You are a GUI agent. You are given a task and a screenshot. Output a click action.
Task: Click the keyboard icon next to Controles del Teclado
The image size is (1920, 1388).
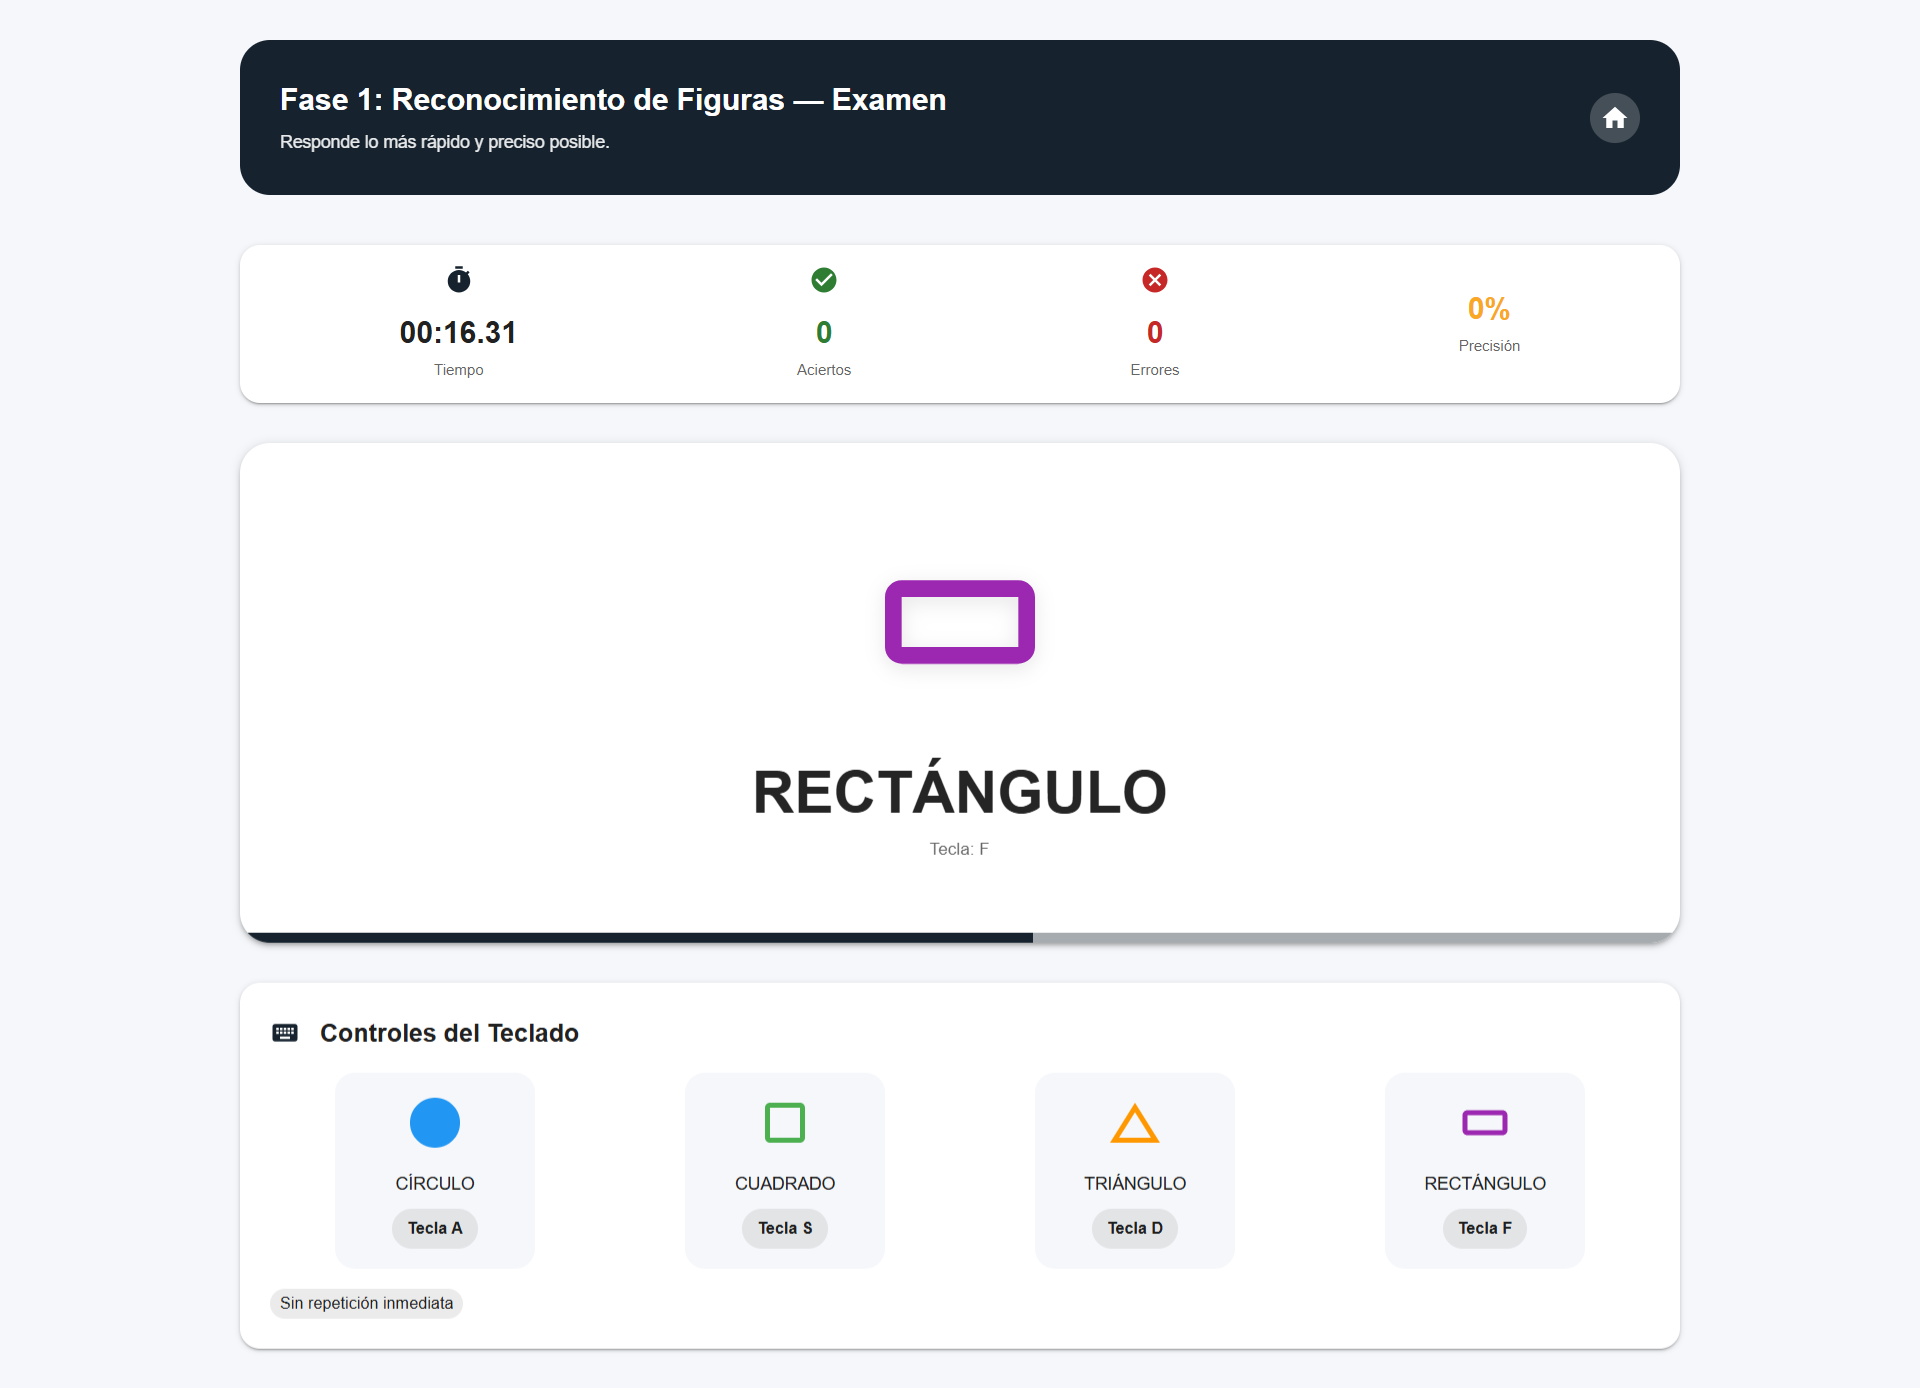(x=285, y=1032)
